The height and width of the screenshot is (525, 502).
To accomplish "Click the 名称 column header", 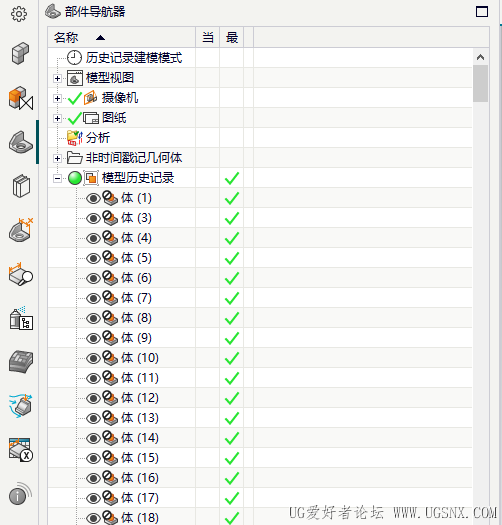I will pos(122,37).
